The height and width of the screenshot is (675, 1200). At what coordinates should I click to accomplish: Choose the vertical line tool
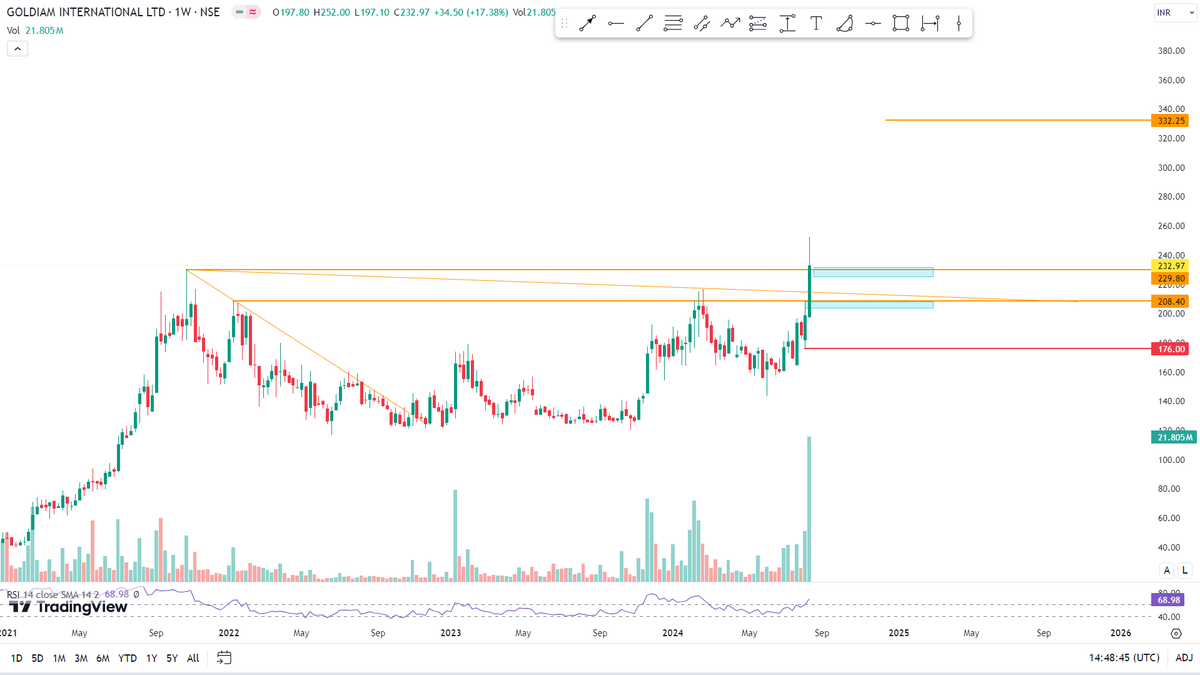click(x=958, y=23)
